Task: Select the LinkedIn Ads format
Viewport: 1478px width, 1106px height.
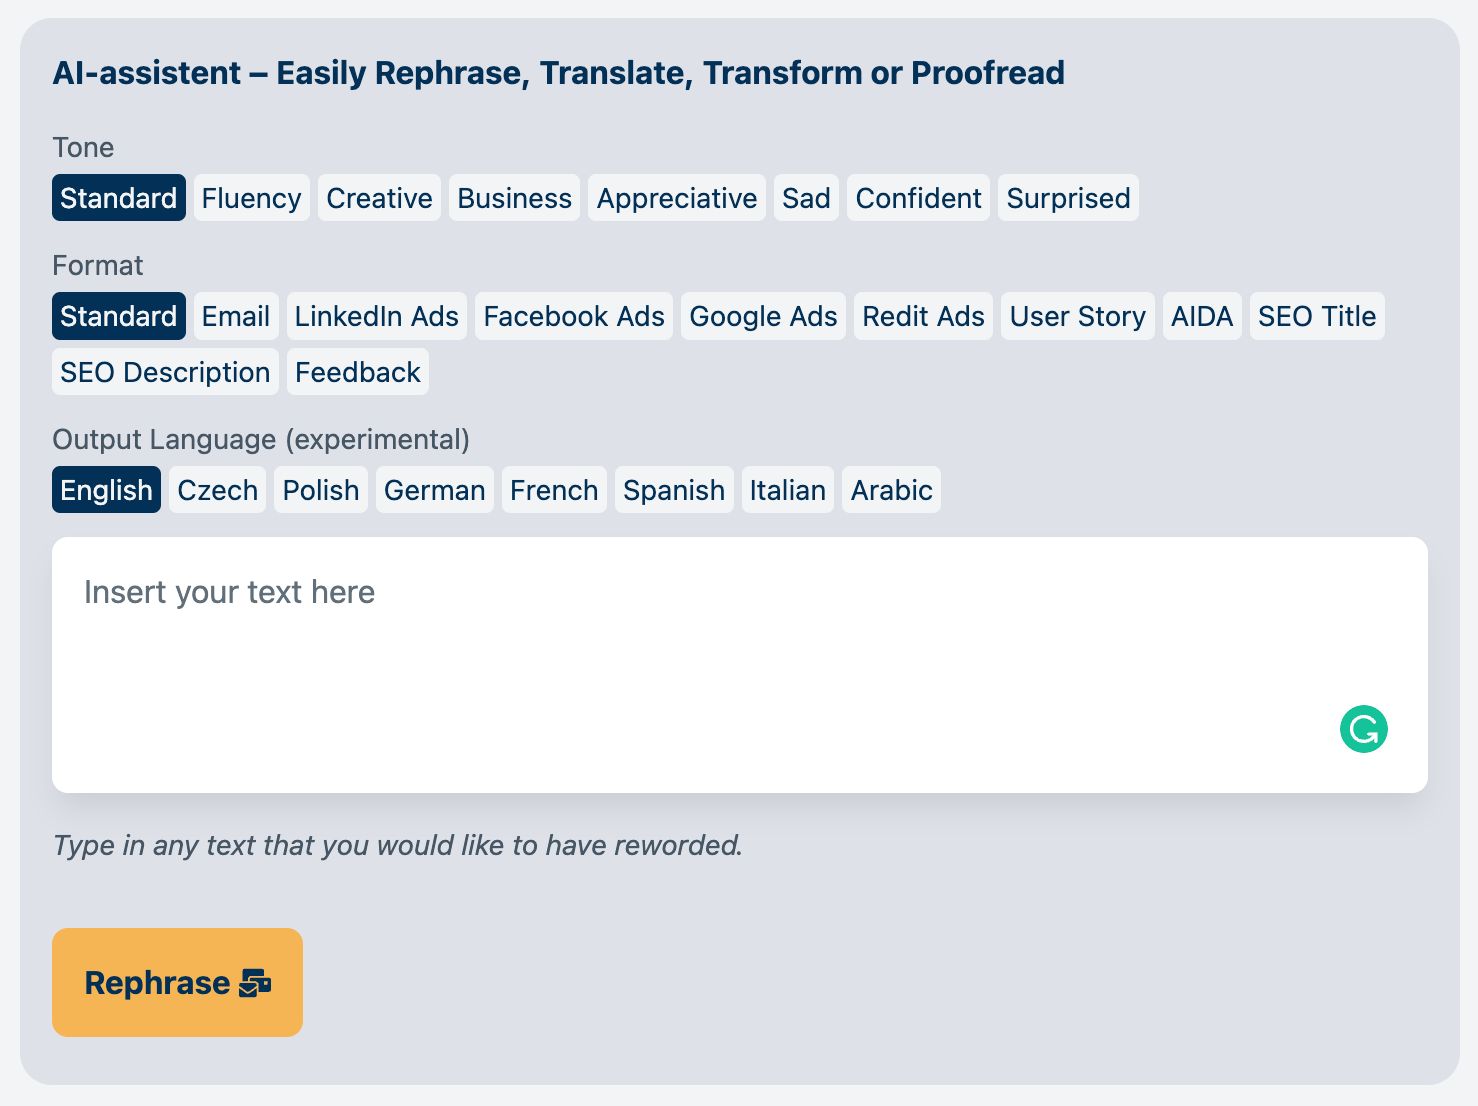Action: pyautogui.click(x=376, y=316)
